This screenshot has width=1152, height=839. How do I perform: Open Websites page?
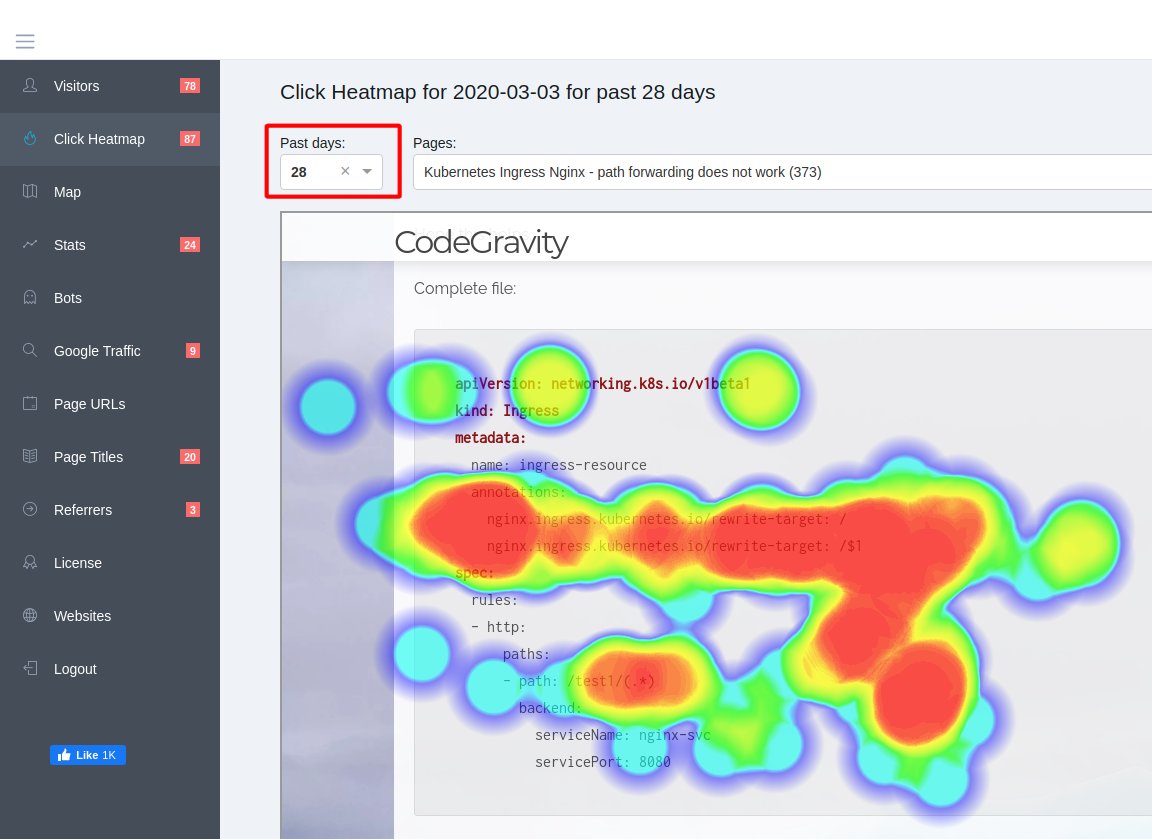click(110, 616)
